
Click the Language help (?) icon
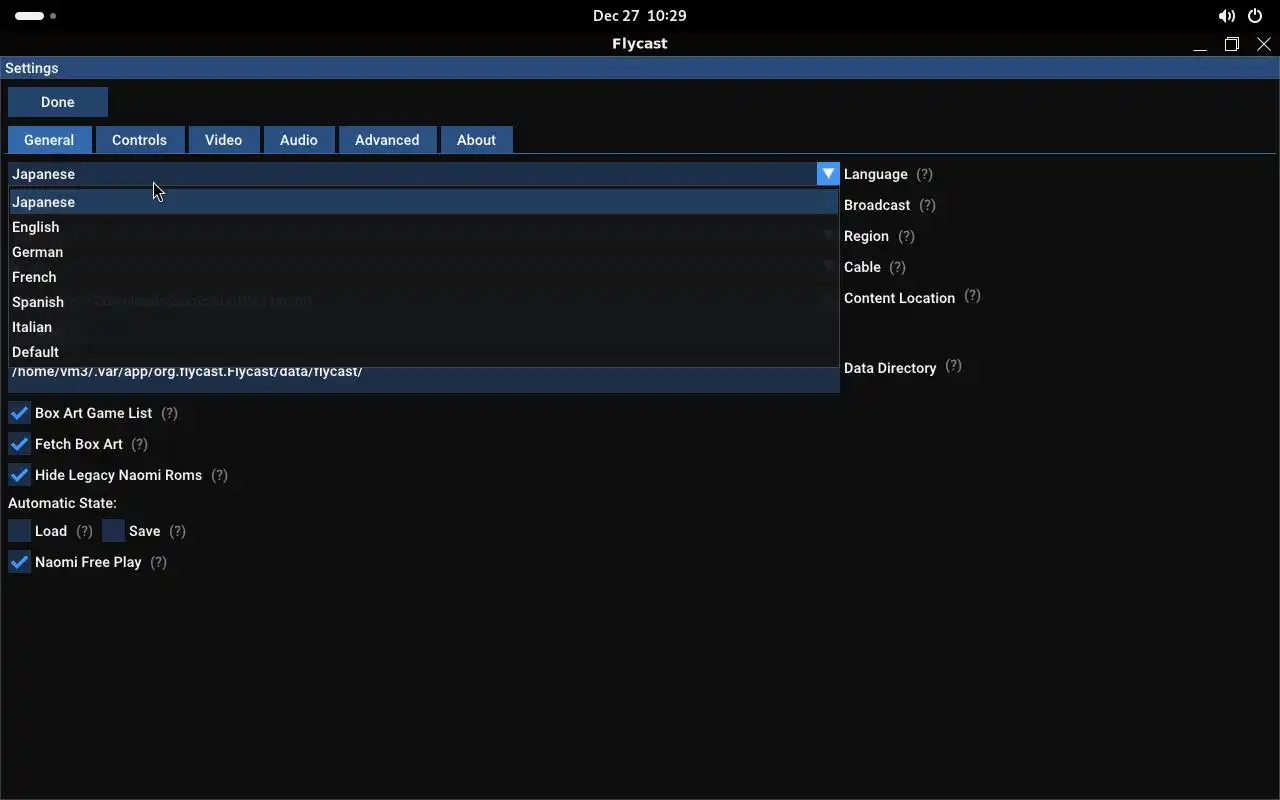[925, 174]
